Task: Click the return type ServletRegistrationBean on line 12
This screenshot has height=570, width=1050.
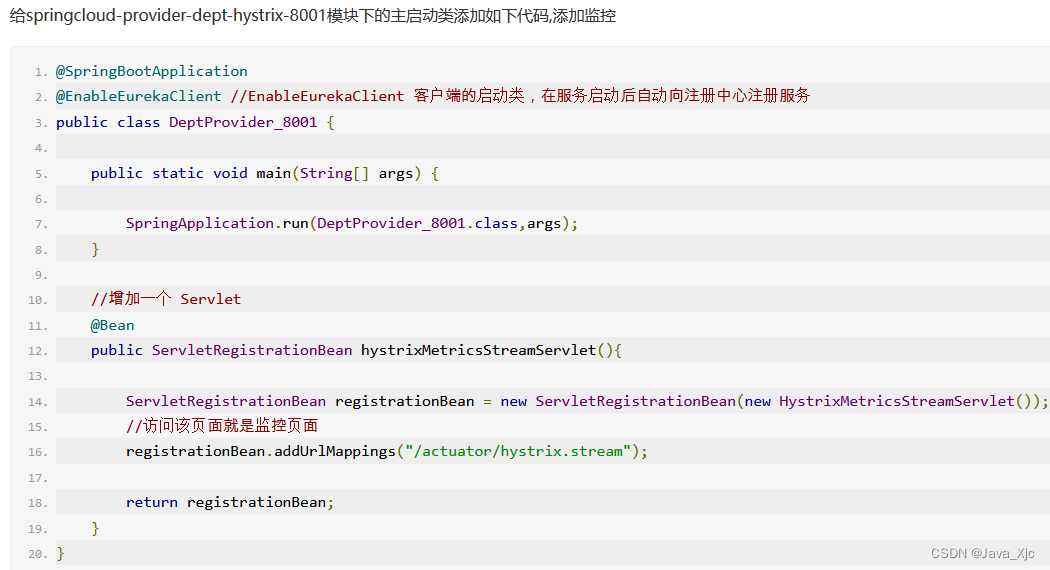Action: pyautogui.click(x=252, y=350)
